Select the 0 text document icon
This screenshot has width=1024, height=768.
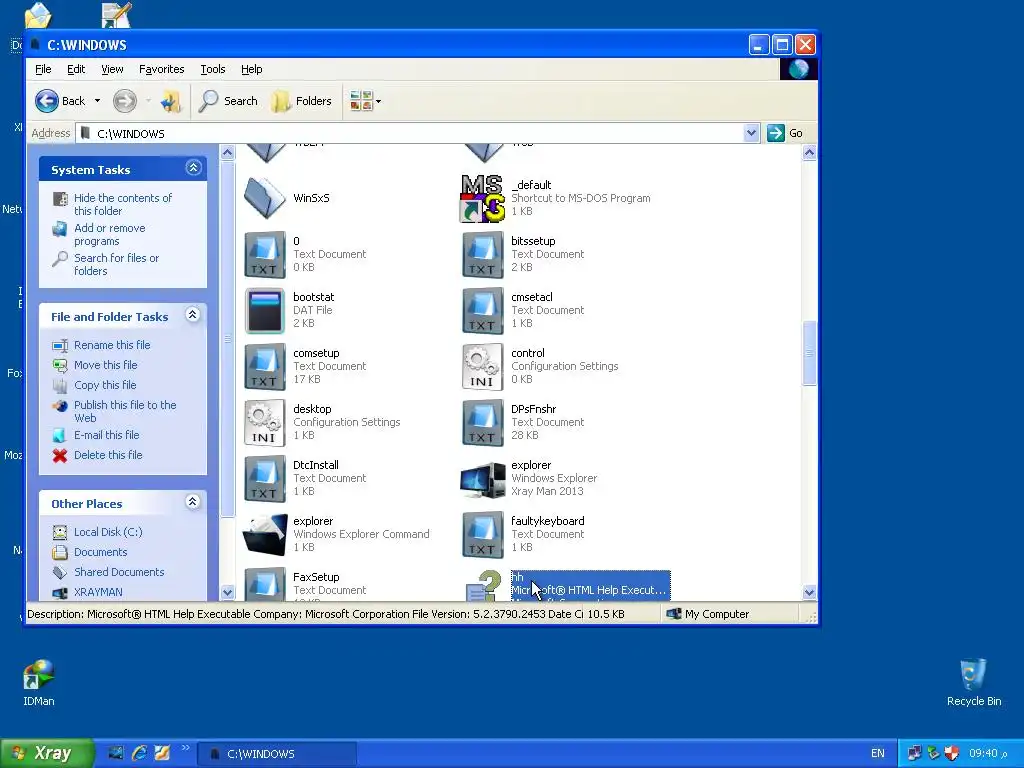[264, 255]
